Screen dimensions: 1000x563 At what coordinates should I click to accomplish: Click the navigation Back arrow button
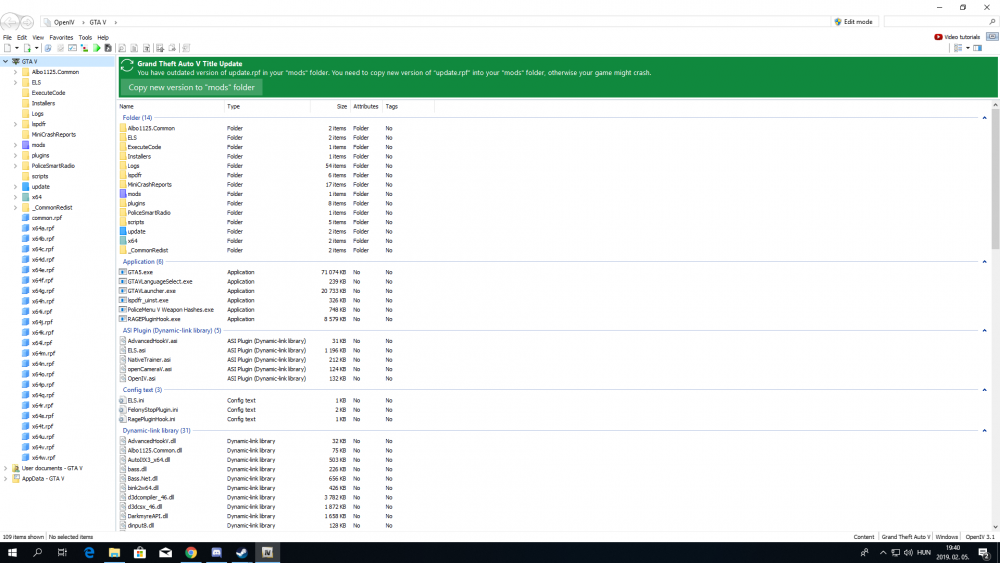[x=11, y=20]
